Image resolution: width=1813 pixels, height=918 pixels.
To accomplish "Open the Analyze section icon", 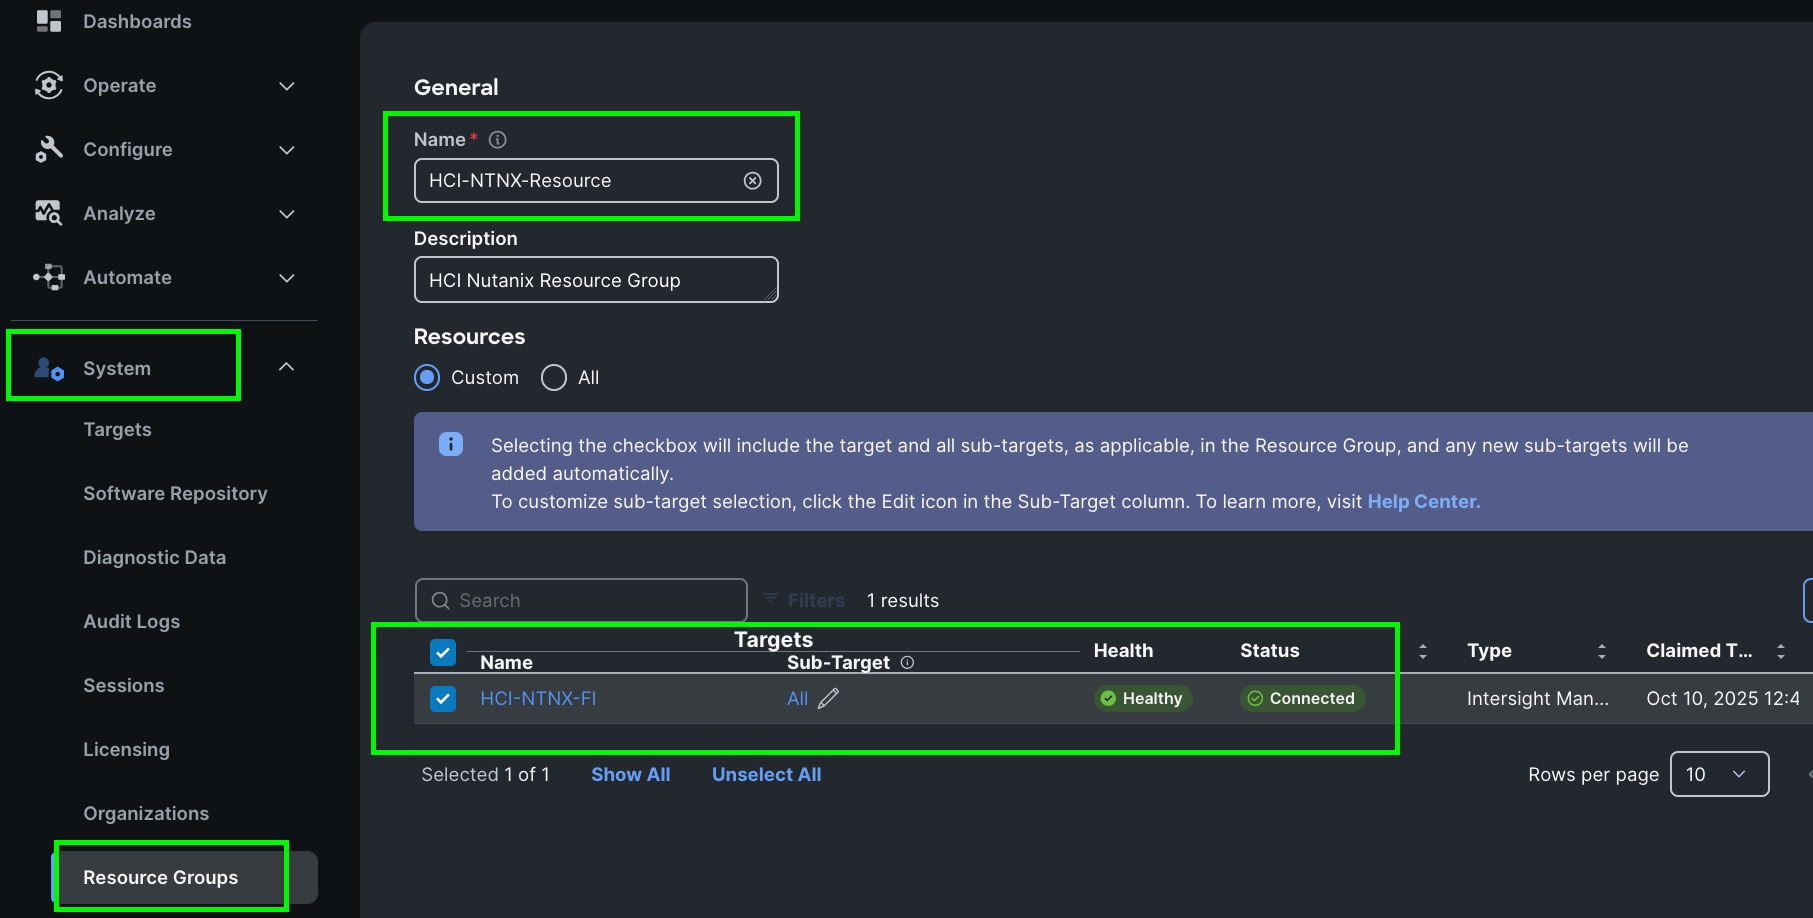I will point(47,213).
